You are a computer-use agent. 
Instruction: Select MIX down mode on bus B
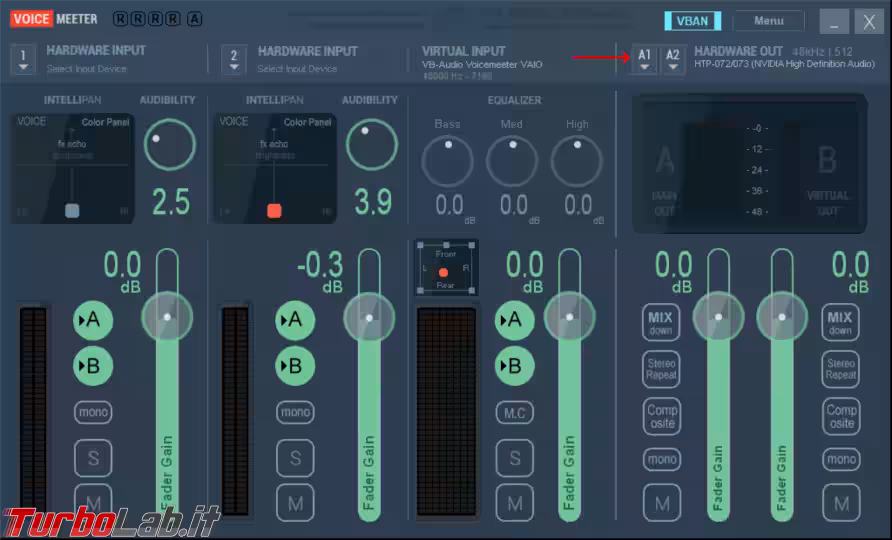(x=840, y=323)
